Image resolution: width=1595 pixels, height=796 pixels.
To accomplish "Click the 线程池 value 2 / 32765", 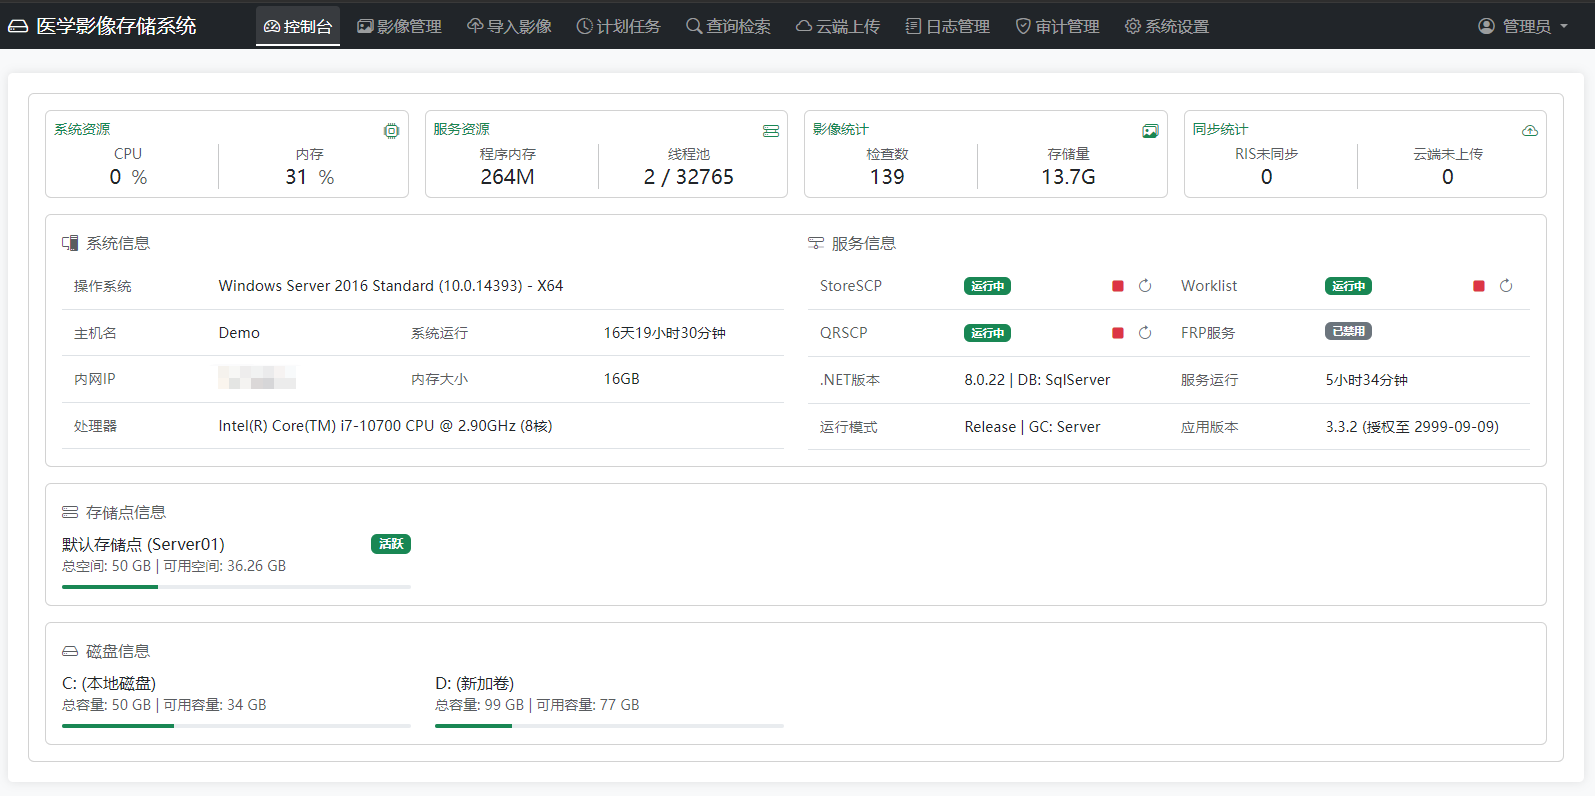I will coord(688,177).
